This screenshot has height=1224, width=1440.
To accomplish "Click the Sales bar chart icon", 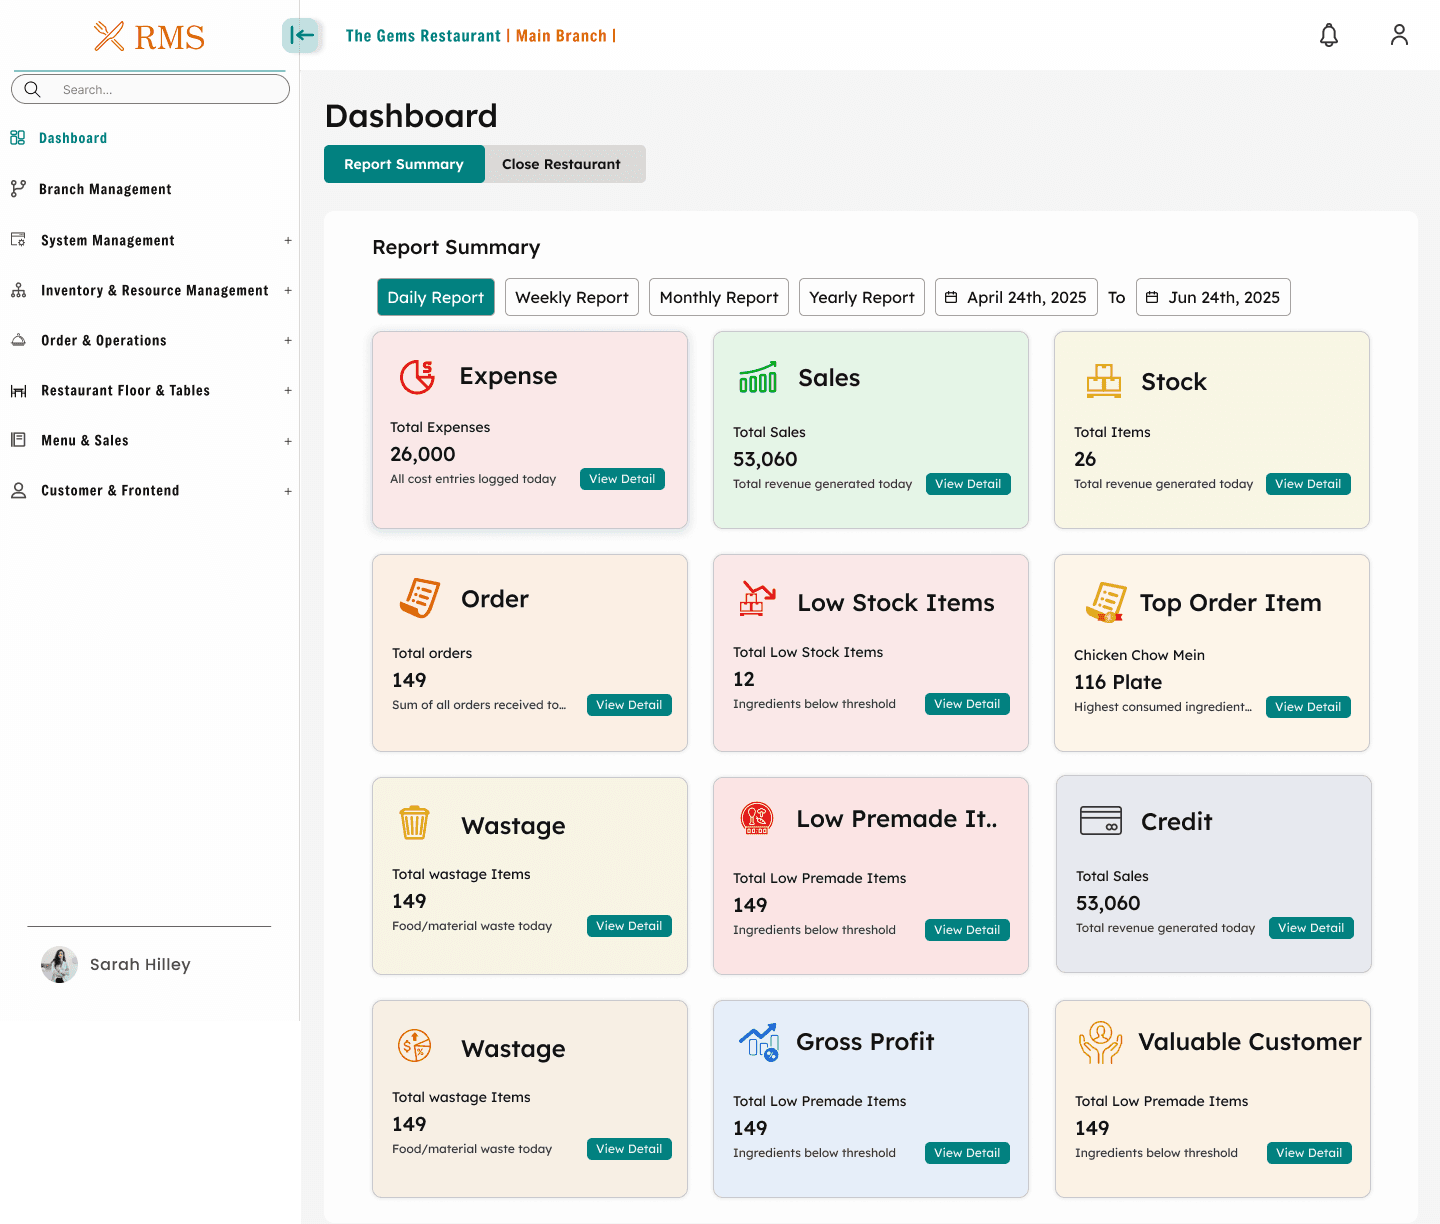I will (757, 378).
